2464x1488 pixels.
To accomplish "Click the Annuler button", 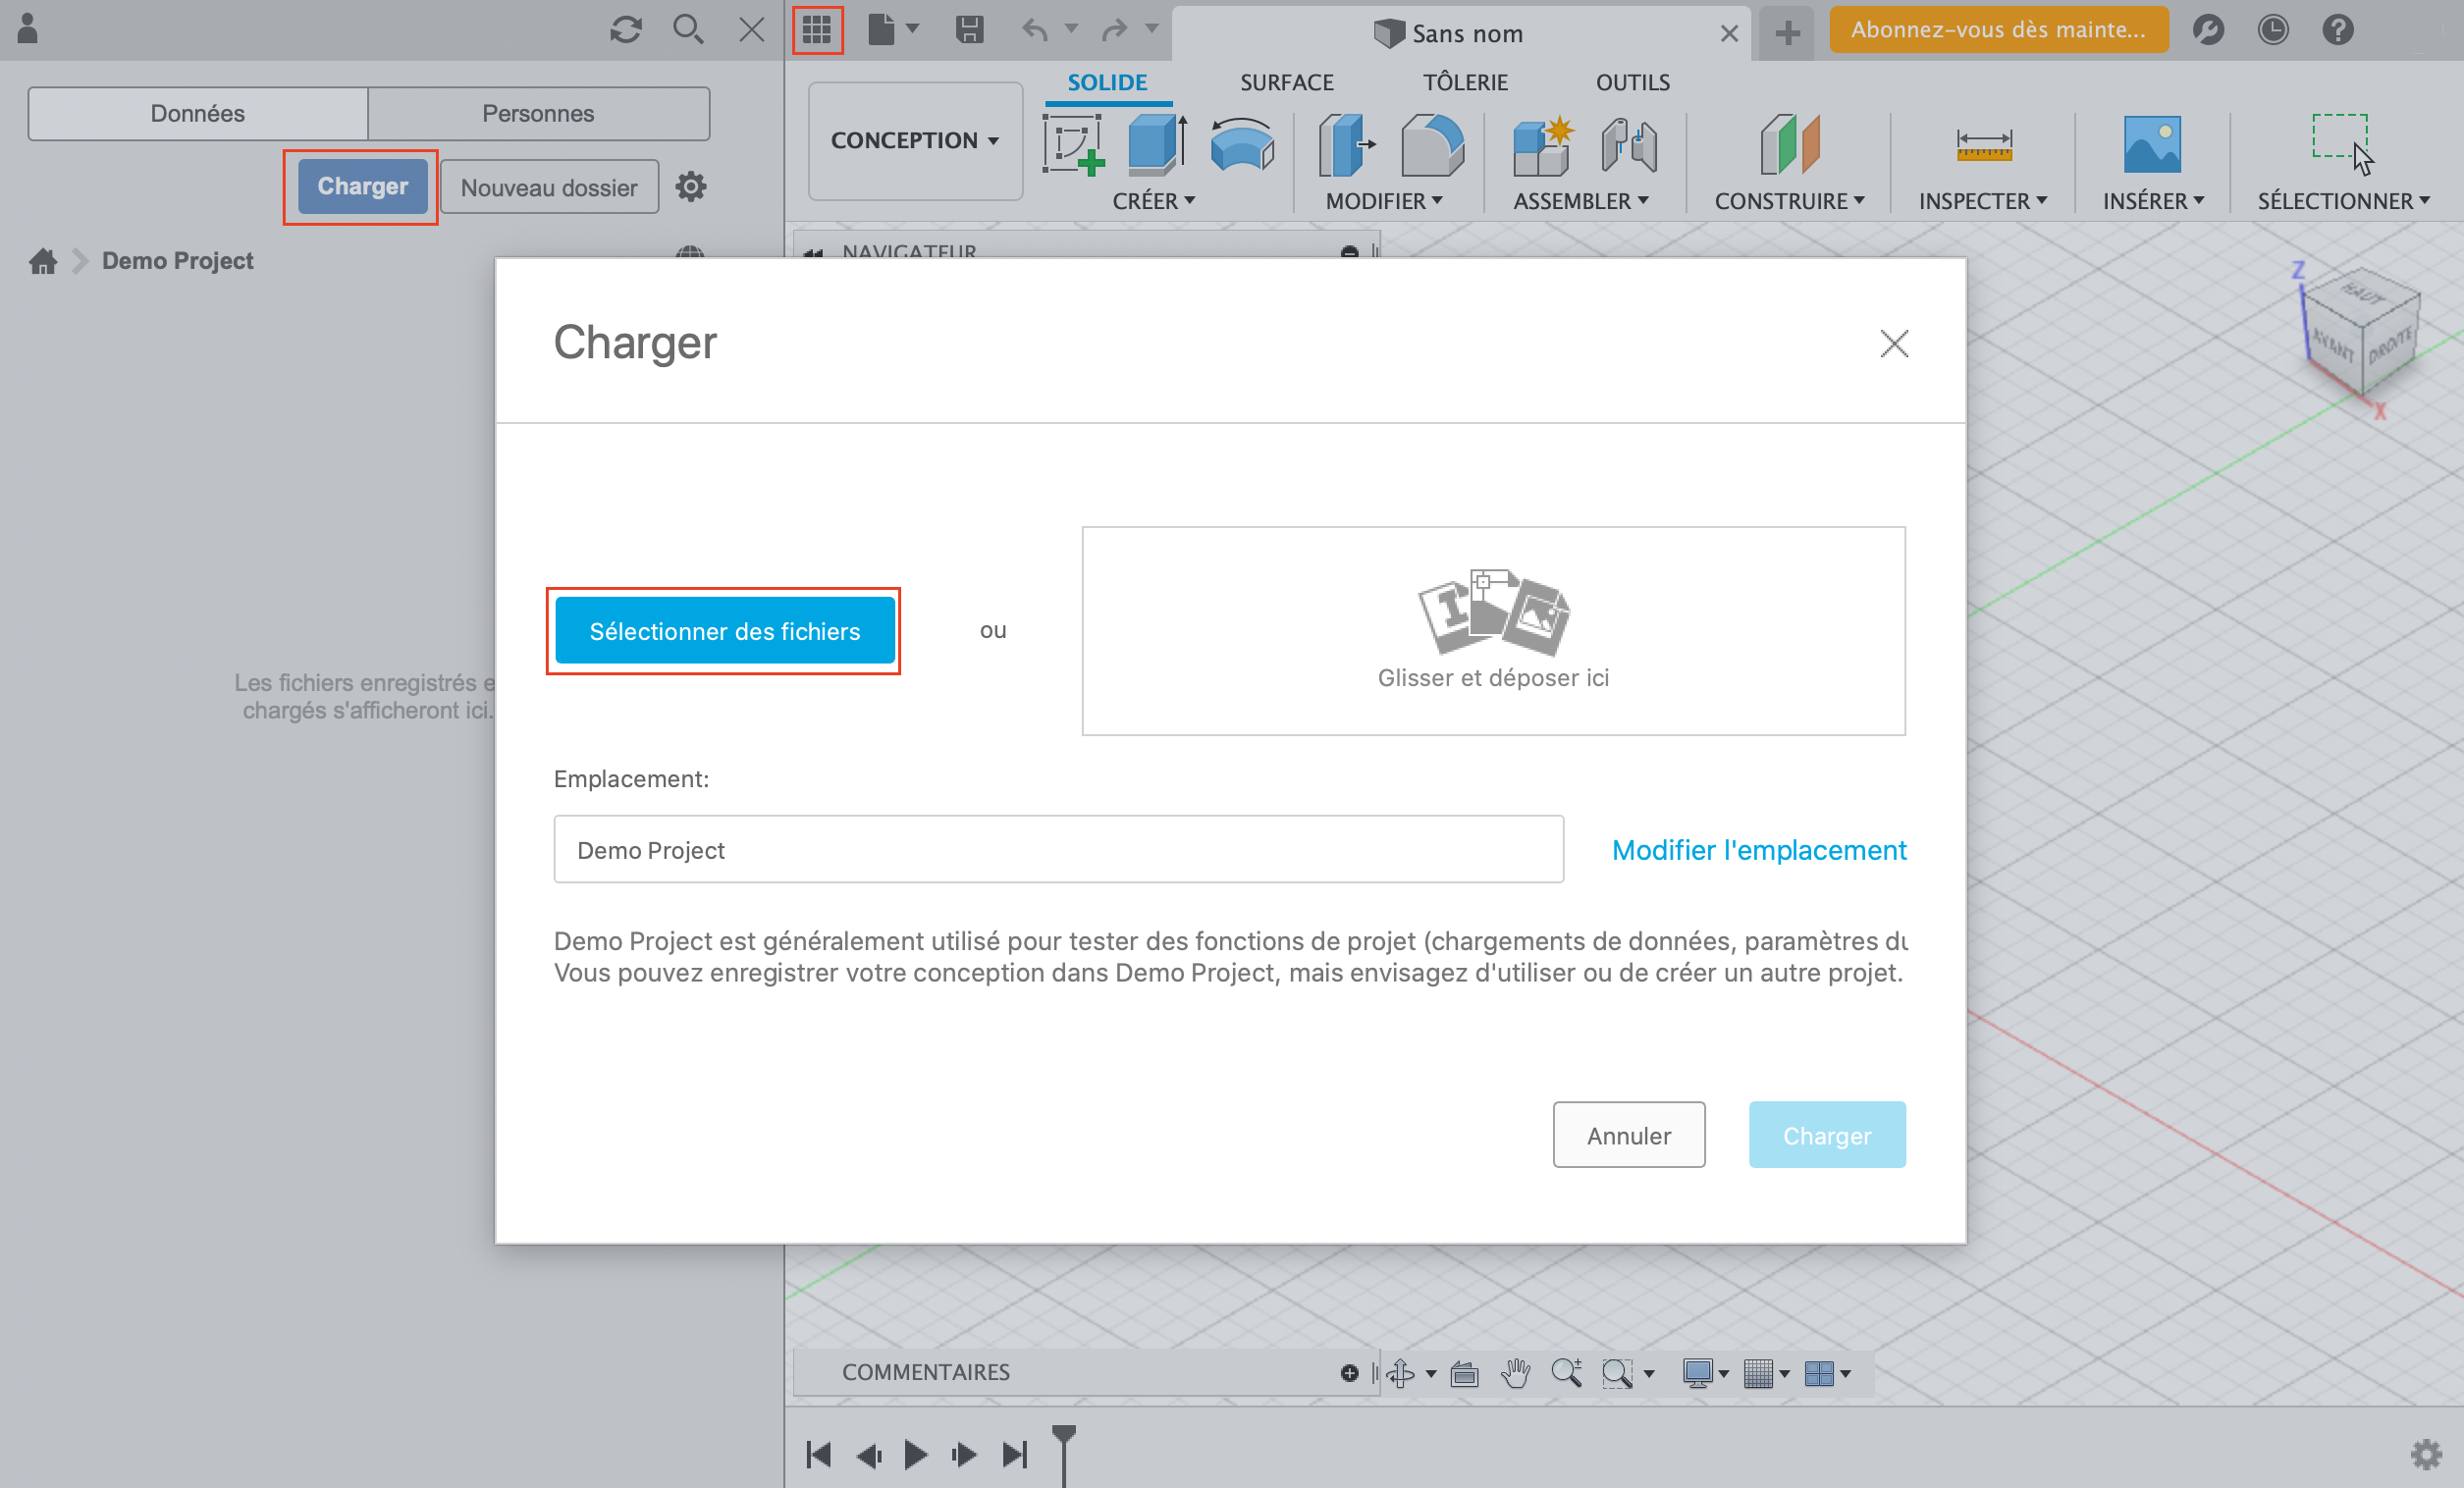I will click(1627, 1133).
